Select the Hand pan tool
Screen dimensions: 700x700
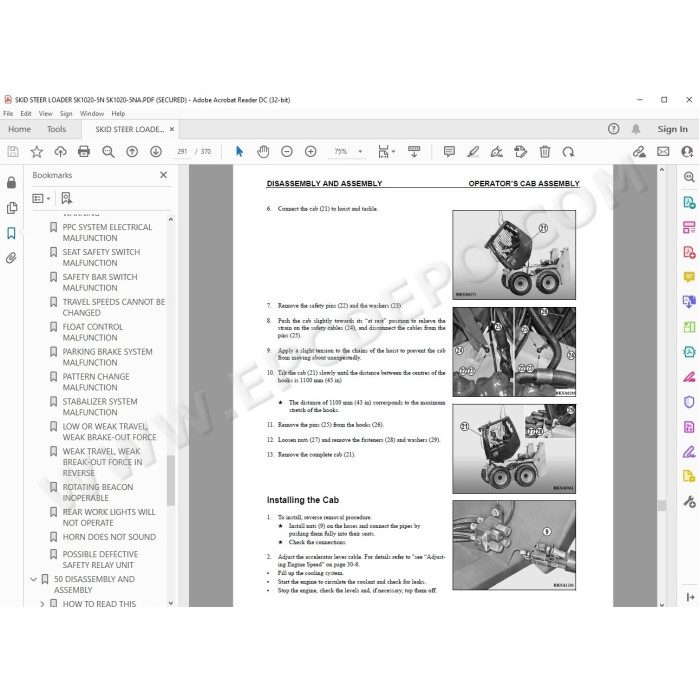pos(263,152)
